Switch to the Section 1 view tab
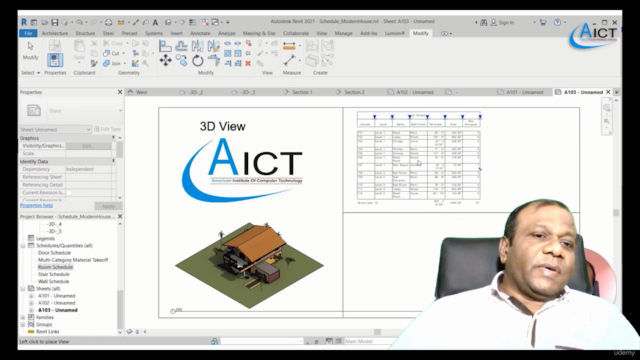This screenshot has height=360, width=640. click(302, 92)
